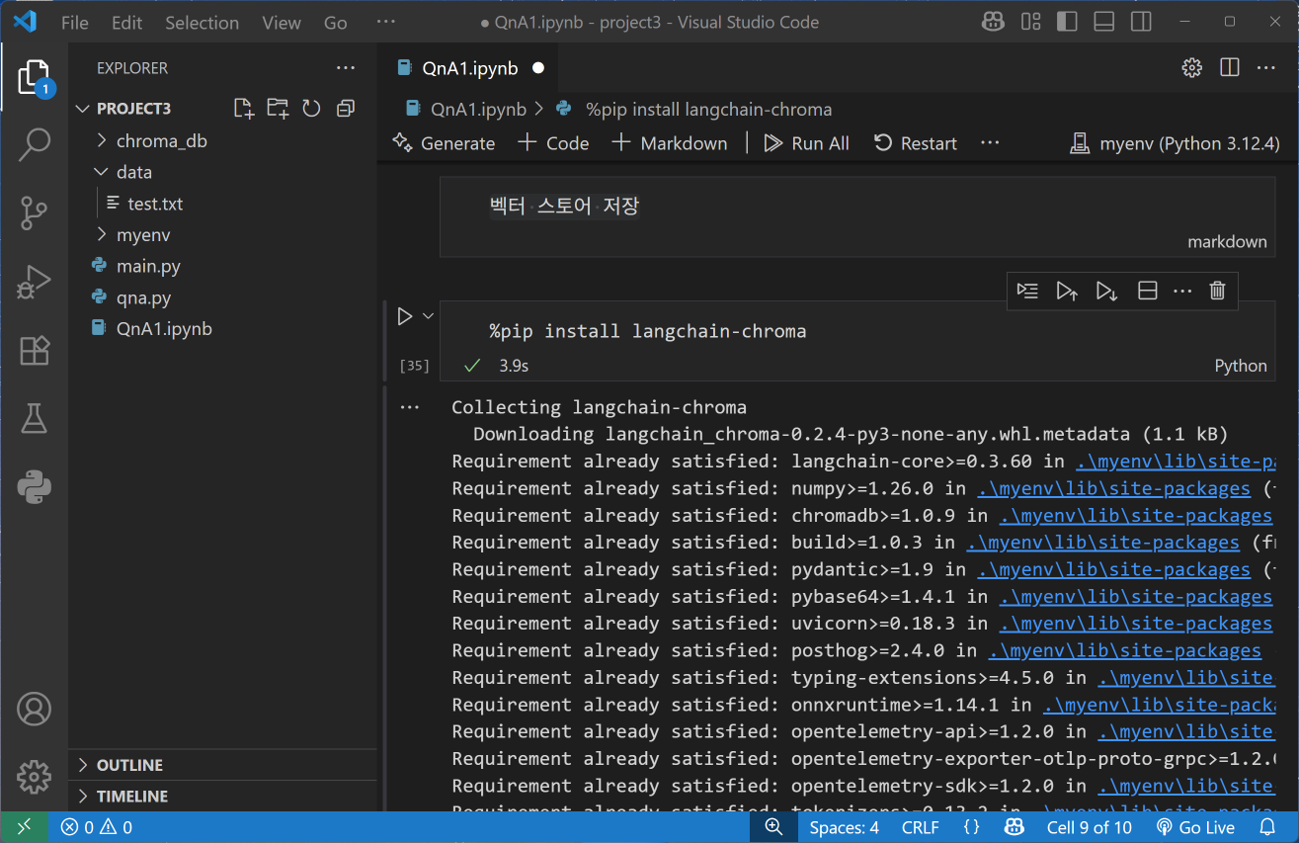Open notebook toolbar overflow ellipsis
Image resolution: width=1299 pixels, height=843 pixels.
[990, 143]
